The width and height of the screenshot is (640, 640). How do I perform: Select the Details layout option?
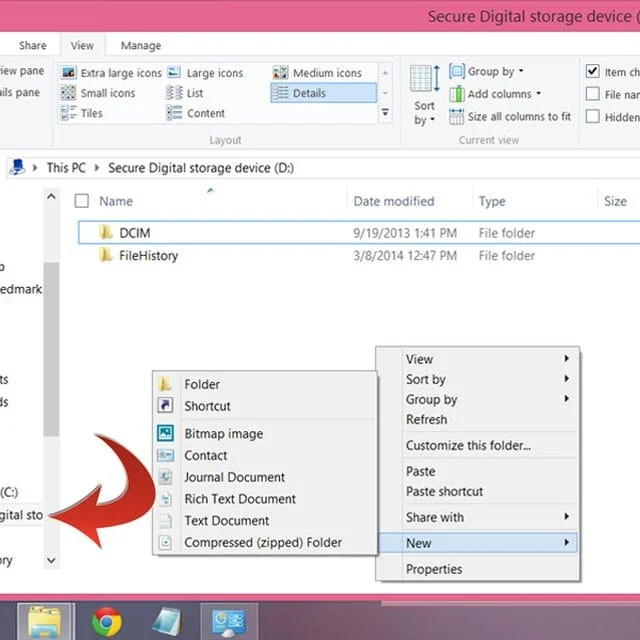click(x=323, y=93)
